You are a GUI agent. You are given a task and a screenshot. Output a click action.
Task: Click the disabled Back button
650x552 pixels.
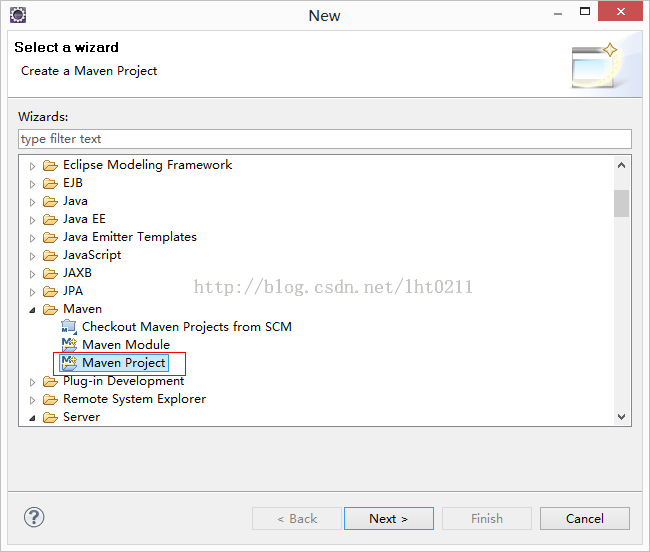[x=297, y=518]
